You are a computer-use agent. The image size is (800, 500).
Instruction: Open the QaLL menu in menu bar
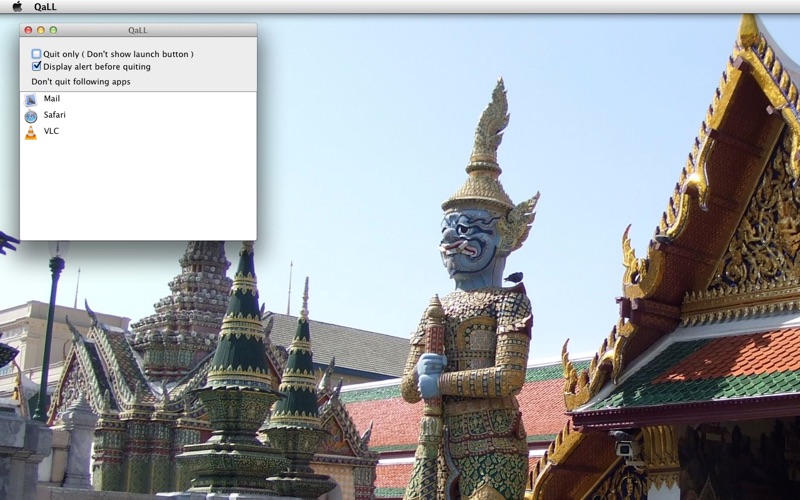pos(45,7)
